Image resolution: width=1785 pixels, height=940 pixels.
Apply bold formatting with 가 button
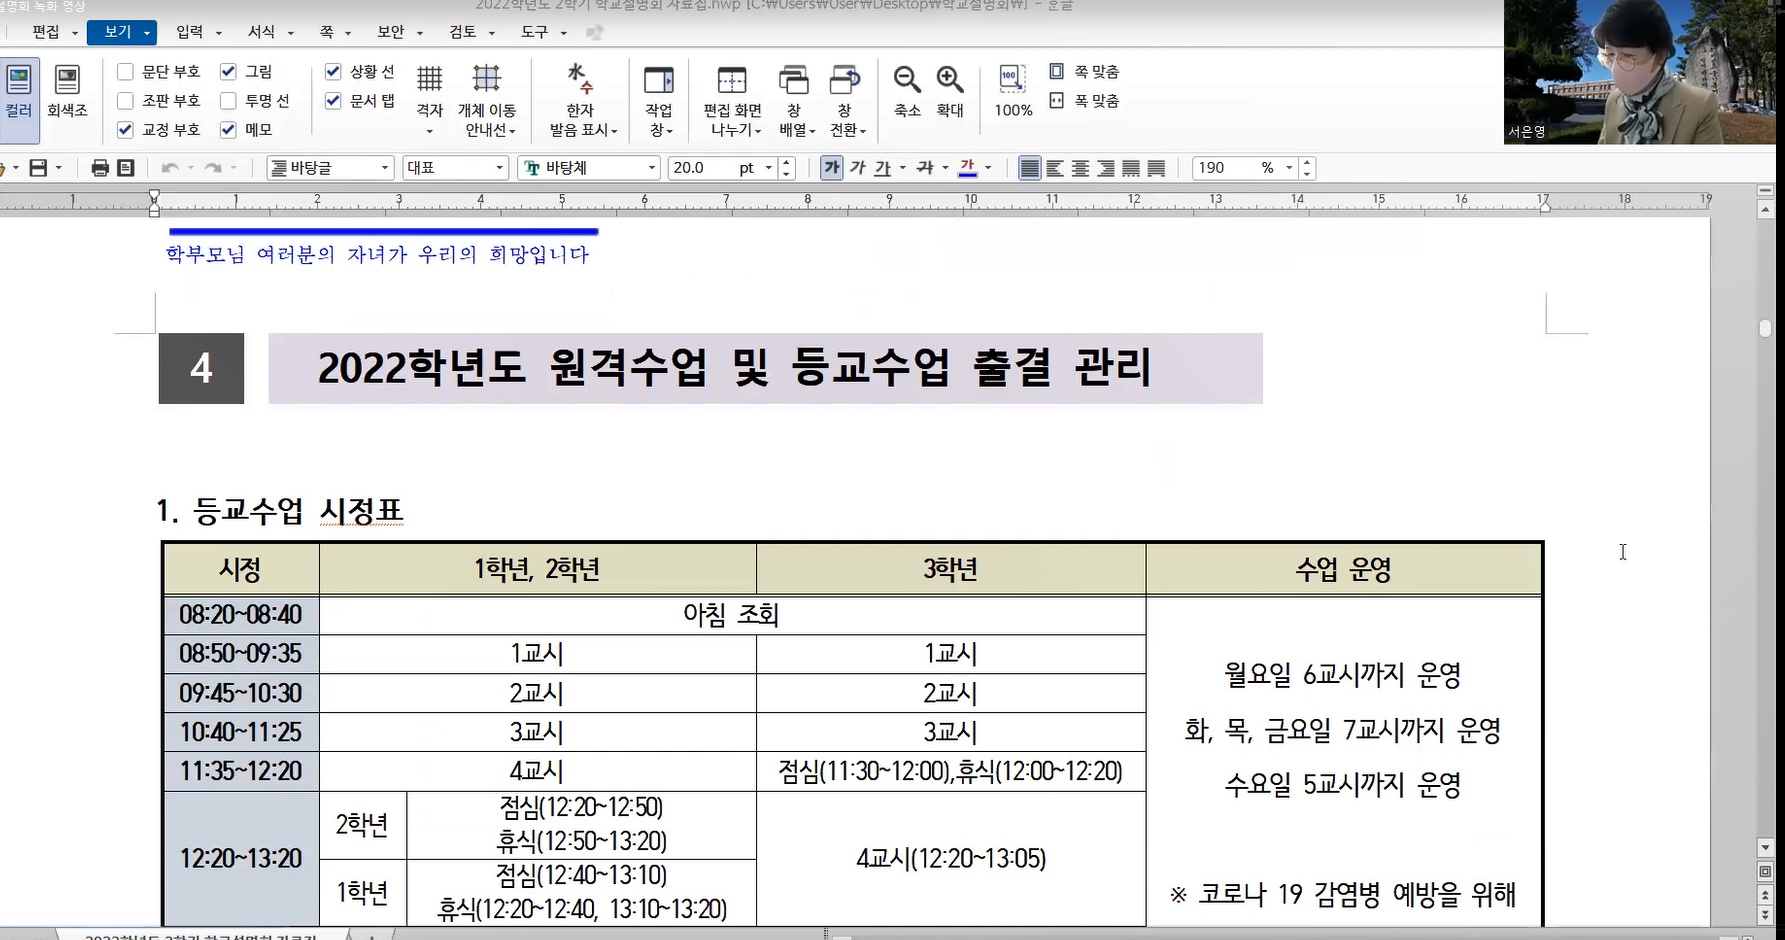(x=831, y=168)
